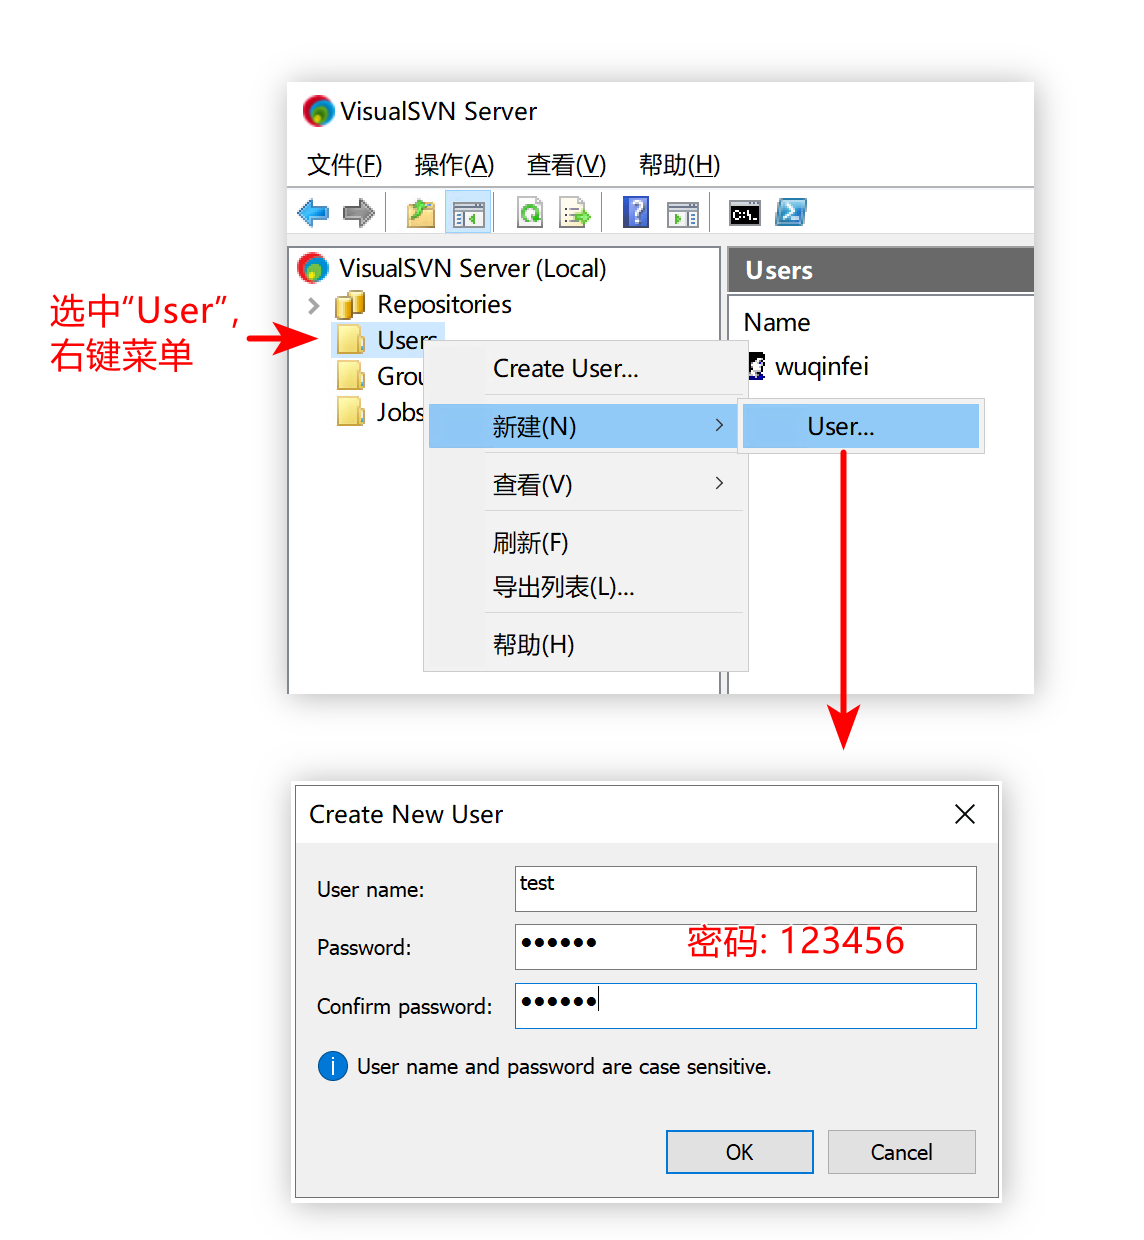Open the 查看(V) context submenu arrow
Viewport: 1144px width, 1240px height.
coord(719,483)
